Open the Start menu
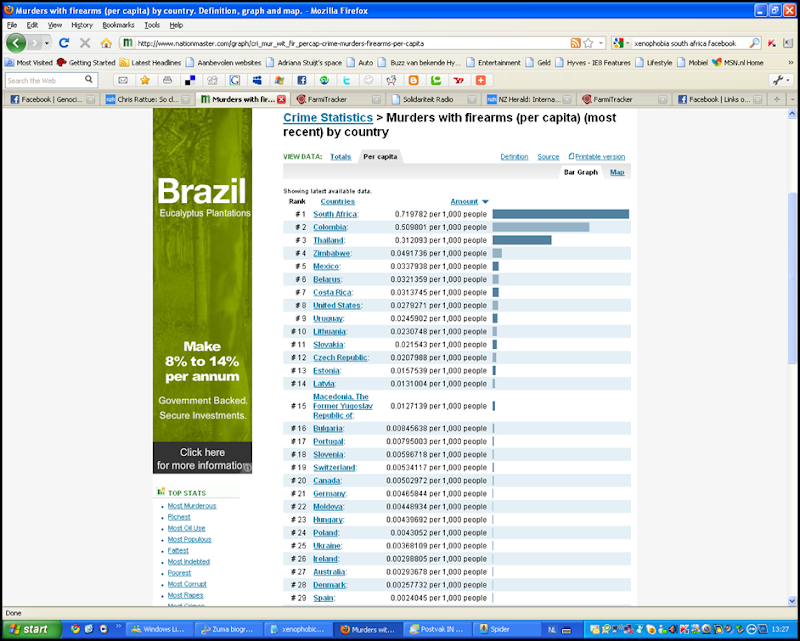 tap(30, 629)
